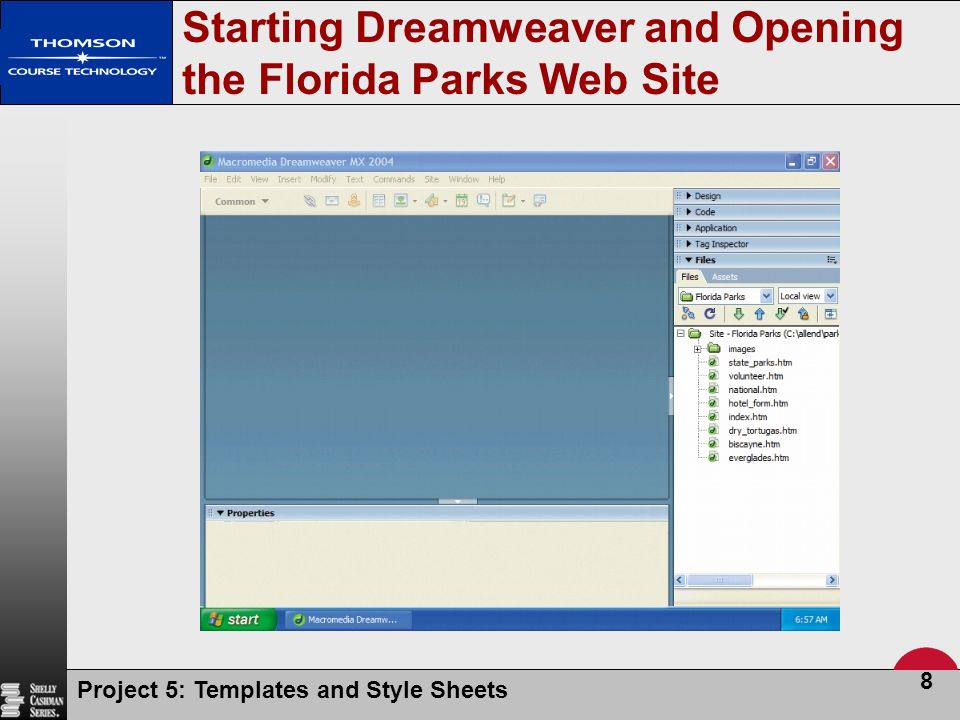
Task: Select the Files tab
Action: pyautogui.click(x=690, y=277)
